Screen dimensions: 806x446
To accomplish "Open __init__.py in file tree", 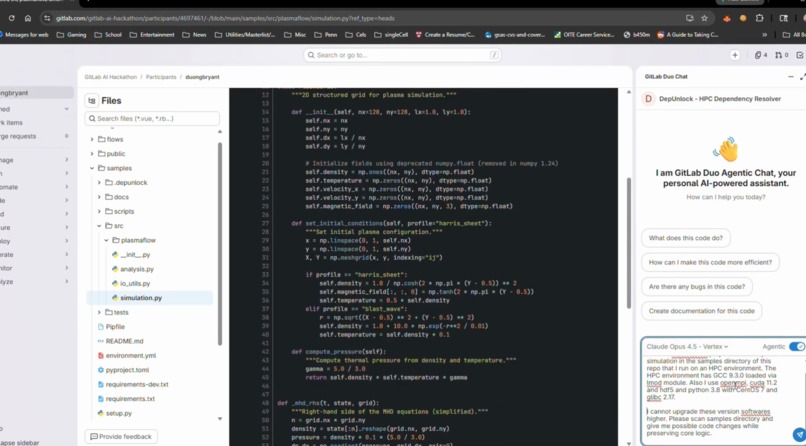I will pos(135,254).
